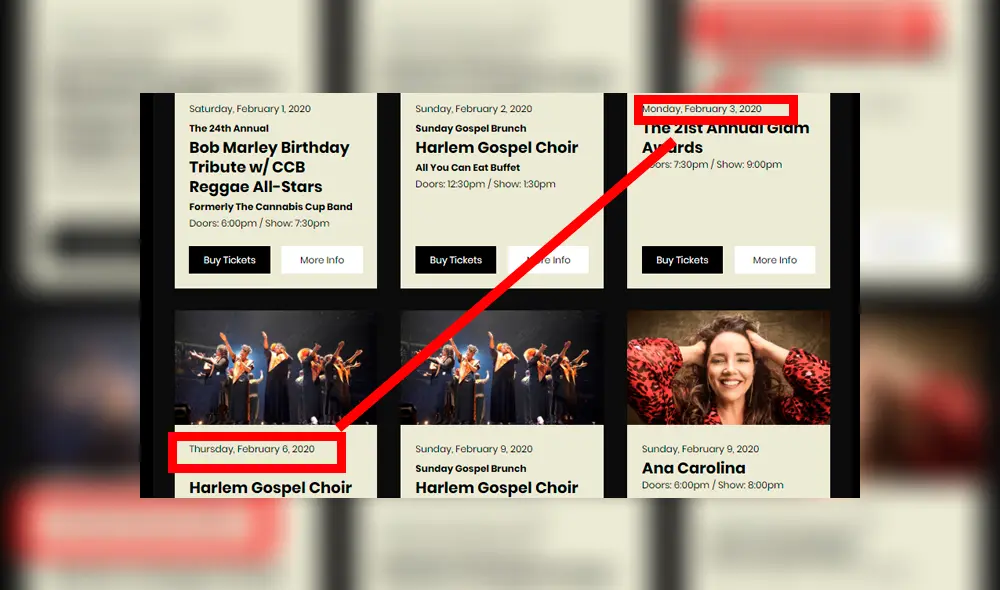Screen dimensions: 1000x590
Task: Click the All You Can Eat Buffet text
Action: coord(467,168)
